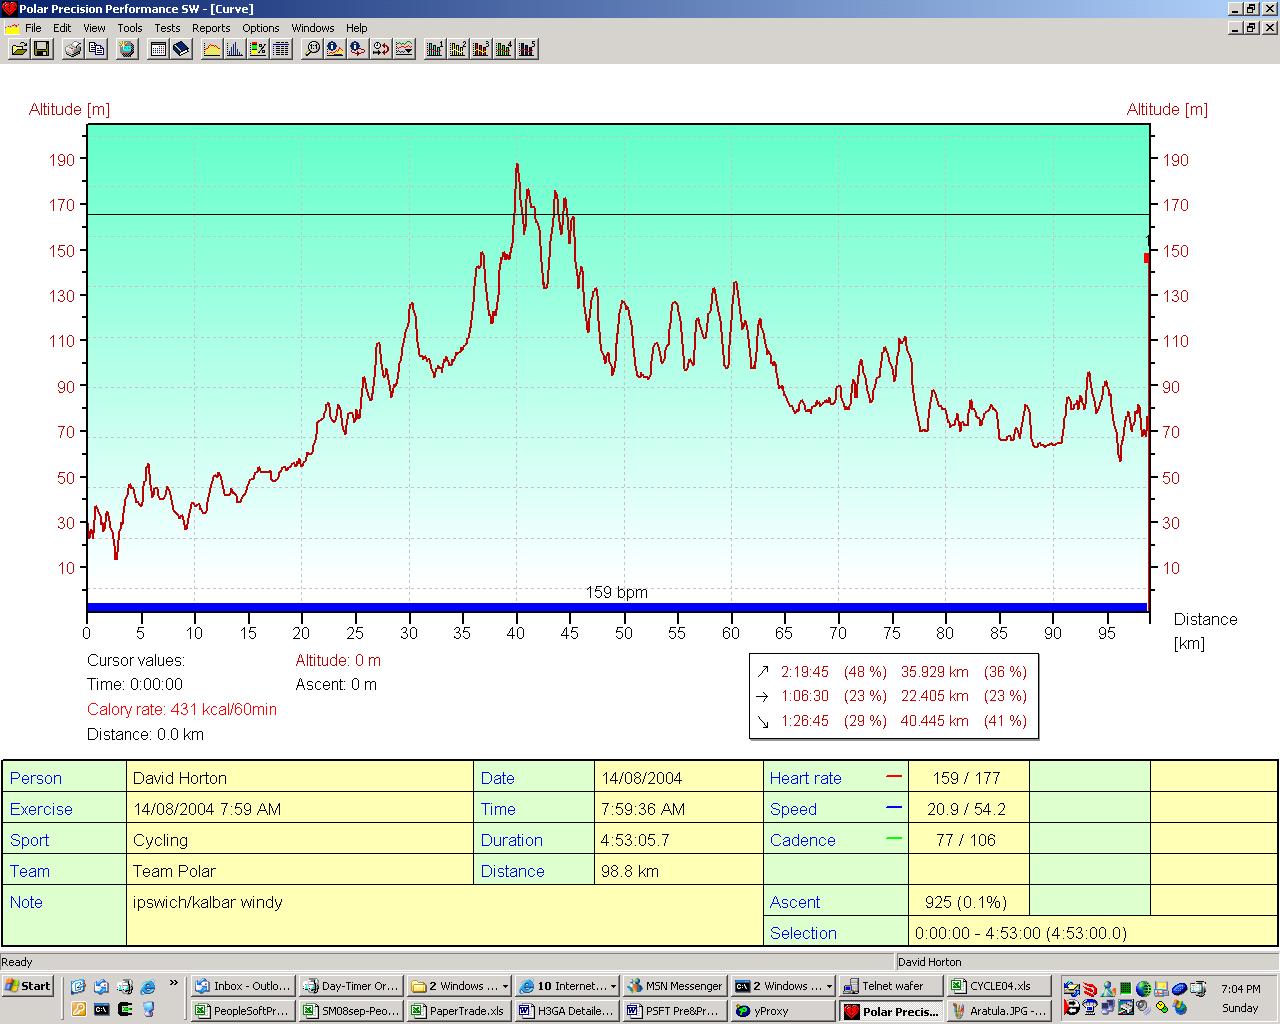Click the red Heart rate line swatch
The width and height of the screenshot is (1280, 1024).
click(894, 777)
